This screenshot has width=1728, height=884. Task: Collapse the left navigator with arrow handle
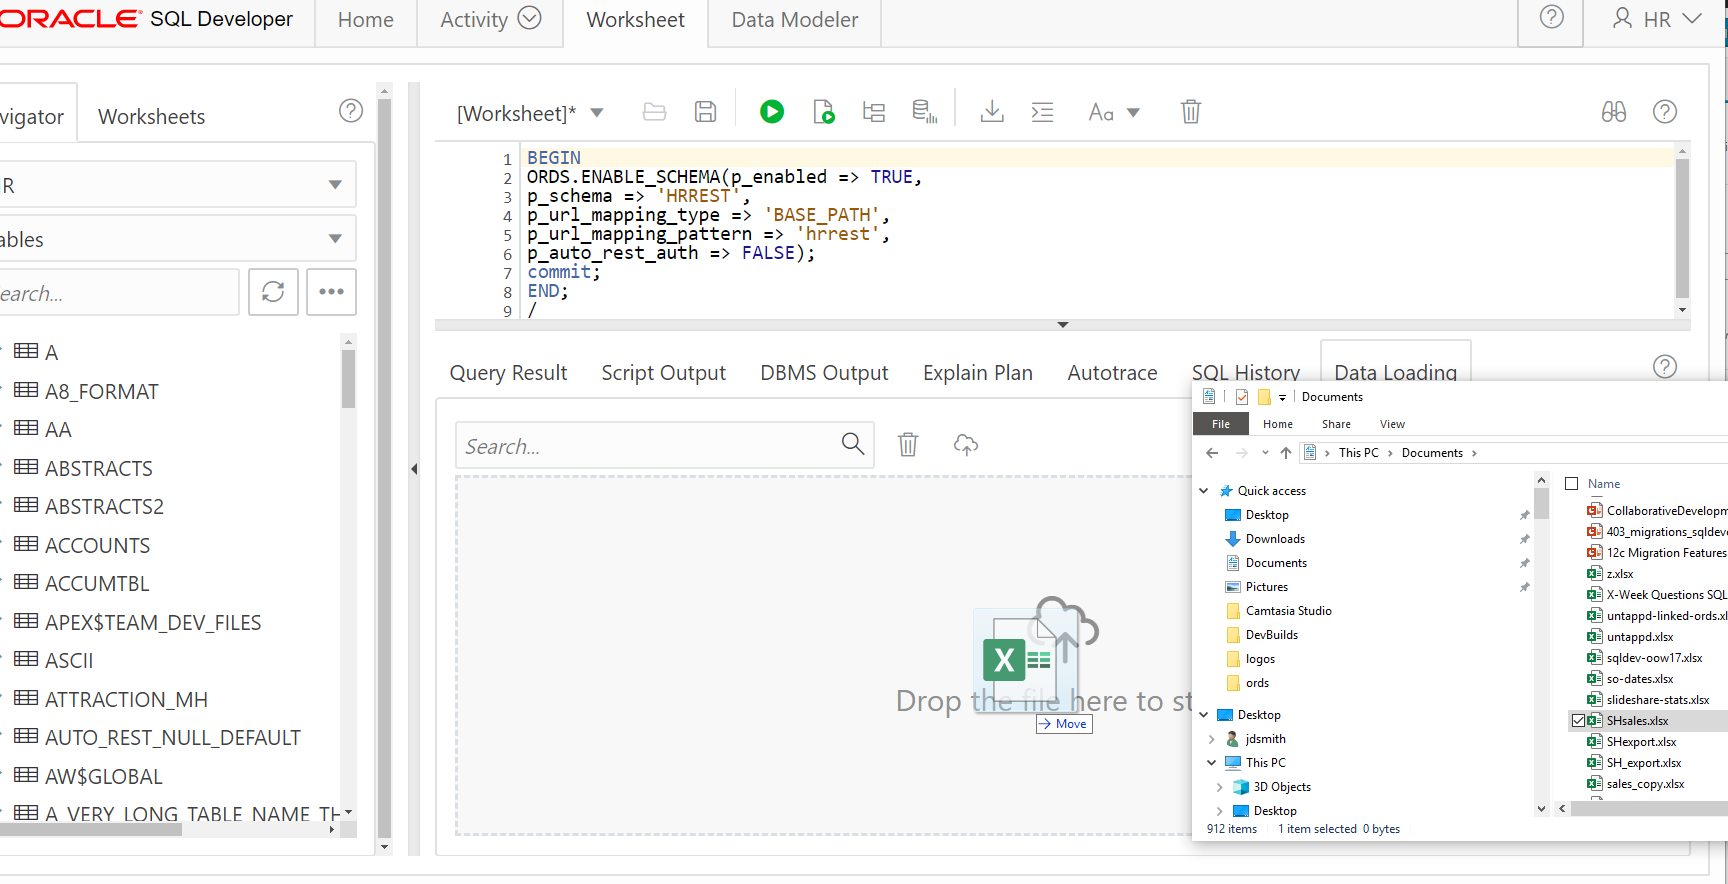pos(414,469)
